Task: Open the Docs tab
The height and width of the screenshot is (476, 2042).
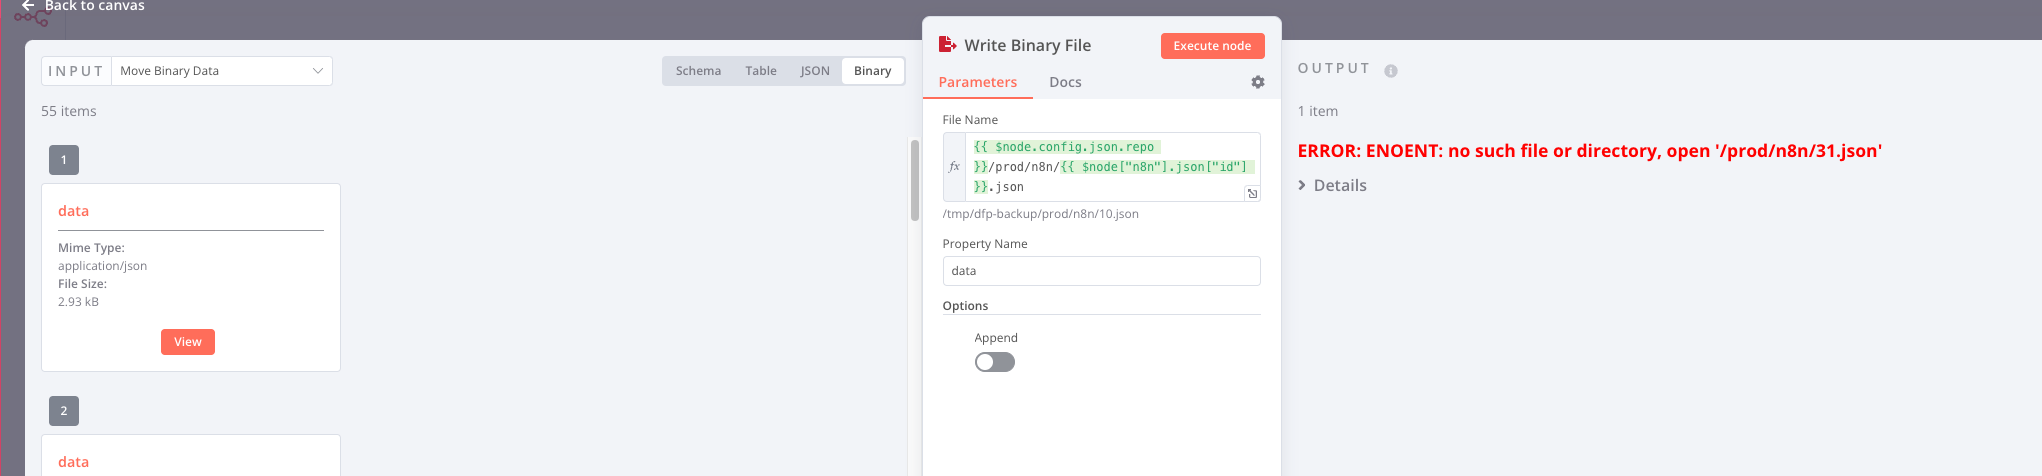Action: point(1065,82)
